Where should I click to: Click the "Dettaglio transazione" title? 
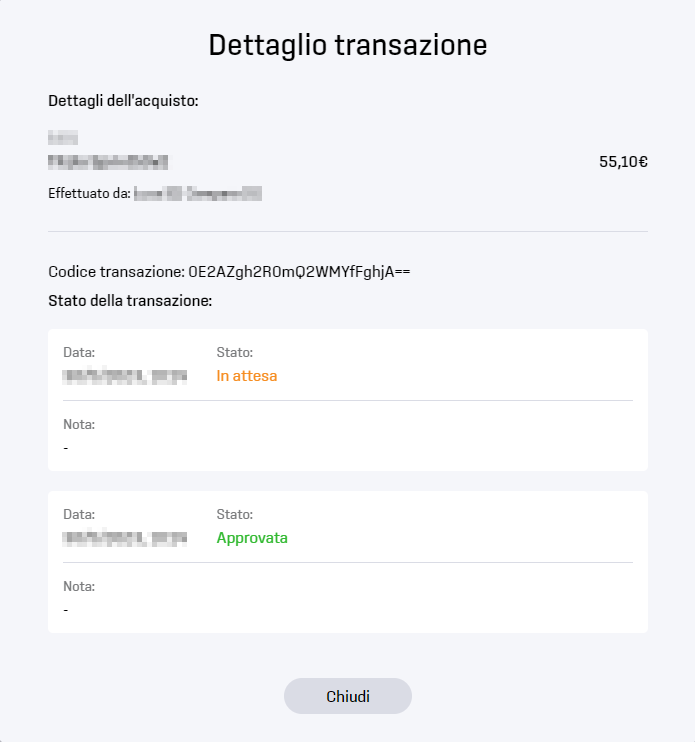(348, 45)
